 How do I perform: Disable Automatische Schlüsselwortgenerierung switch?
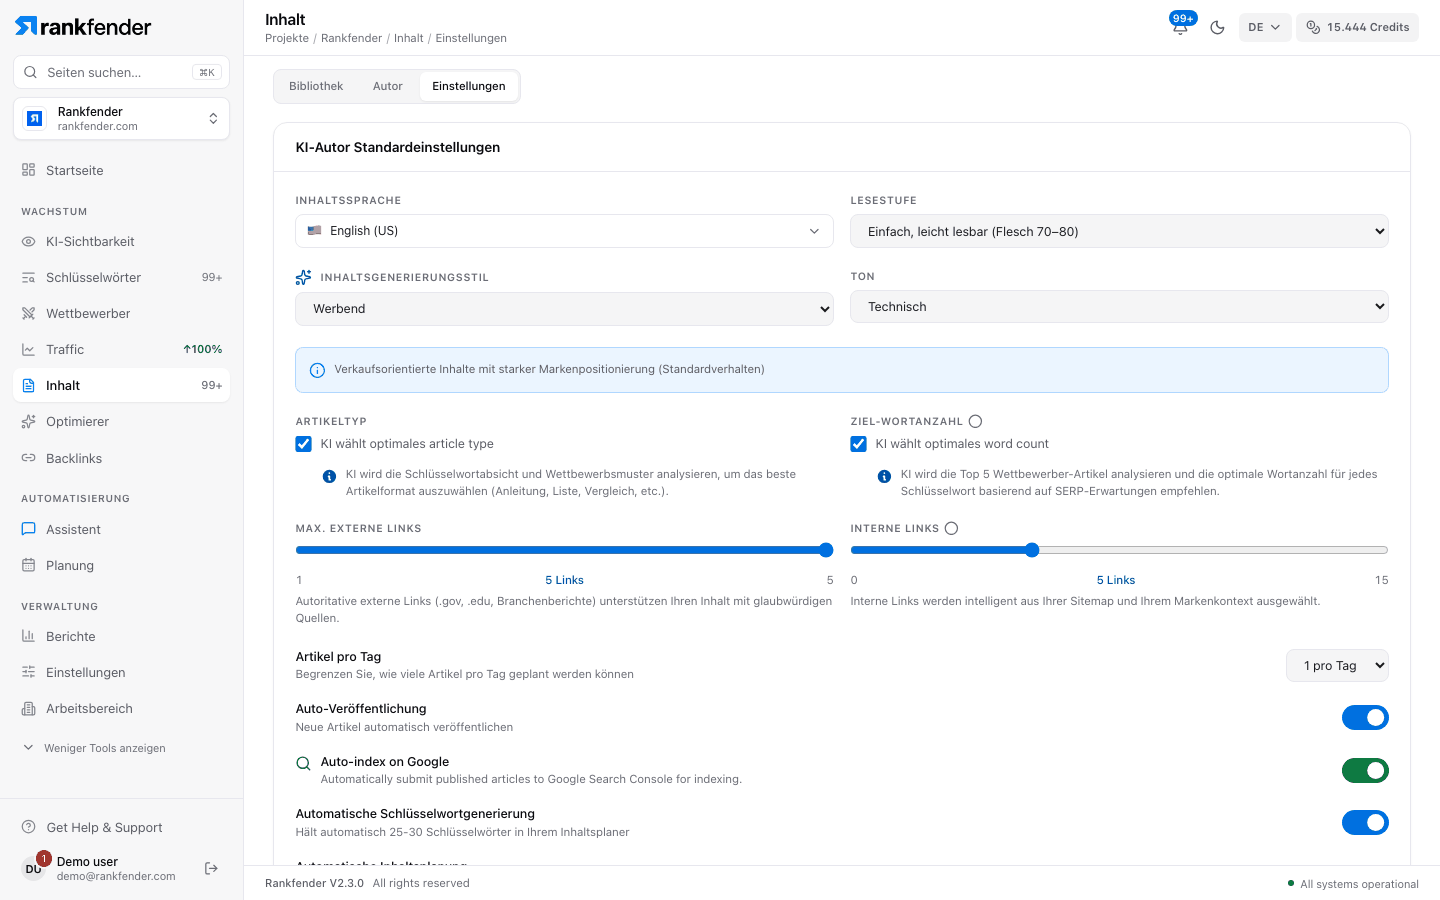(1365, 822)
